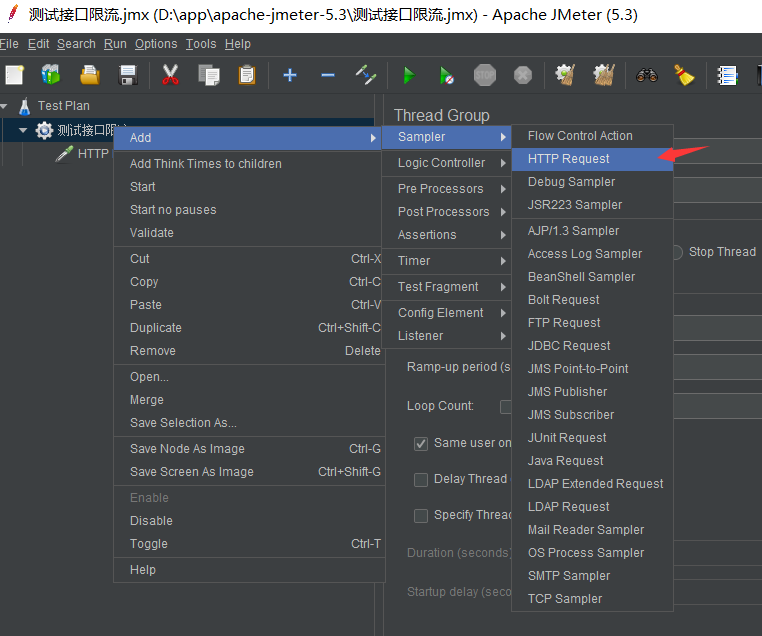Open Search with binoculars icon
Screen dimensions: 762x636
click(x=647, y=75)
